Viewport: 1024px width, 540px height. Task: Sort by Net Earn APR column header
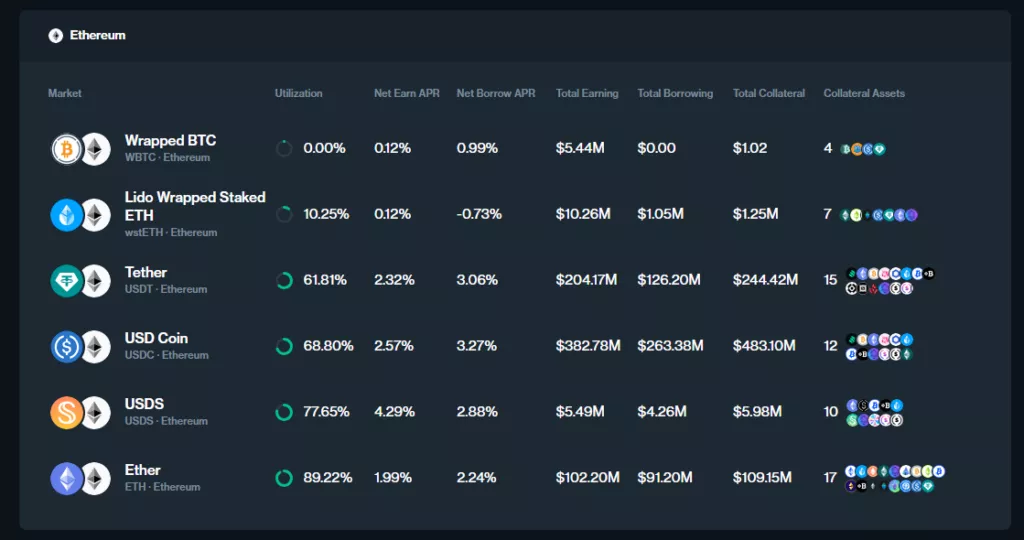pyautogui.click(x=407, y=93)
